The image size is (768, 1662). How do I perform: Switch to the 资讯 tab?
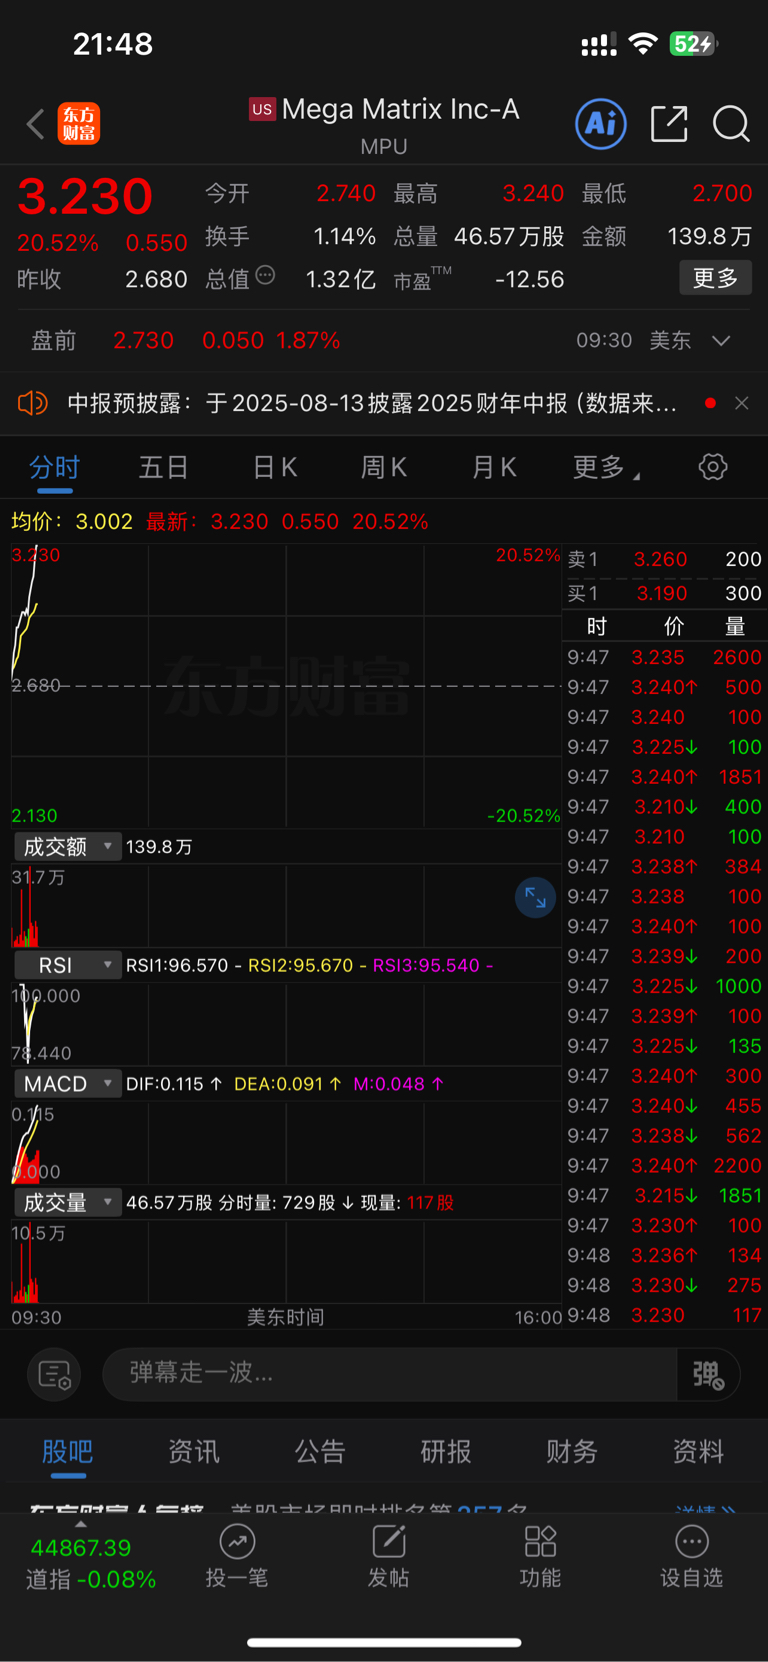pyautogui.click(x=194, y=1451)
